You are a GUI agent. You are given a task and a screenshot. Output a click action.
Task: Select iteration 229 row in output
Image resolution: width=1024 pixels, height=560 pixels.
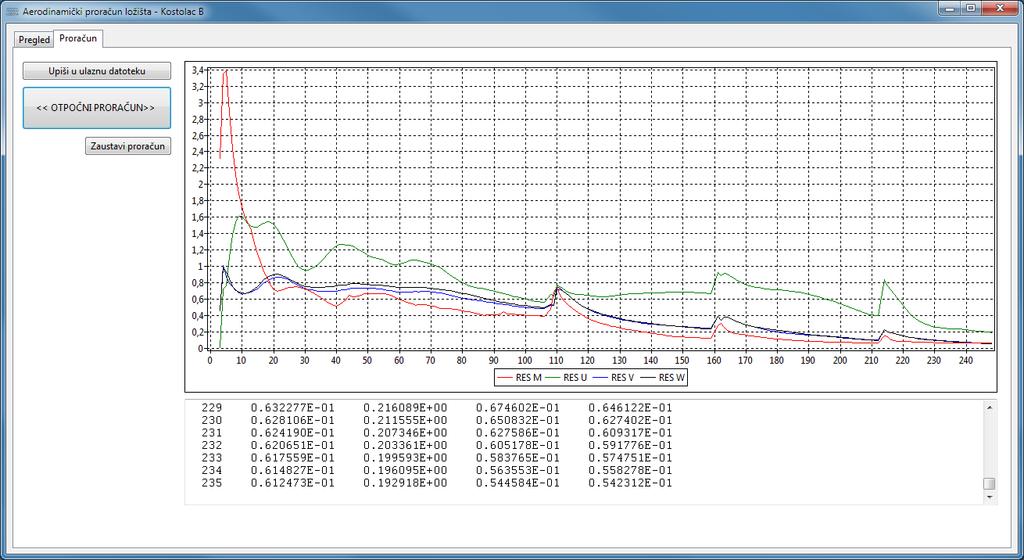(437, 408)
